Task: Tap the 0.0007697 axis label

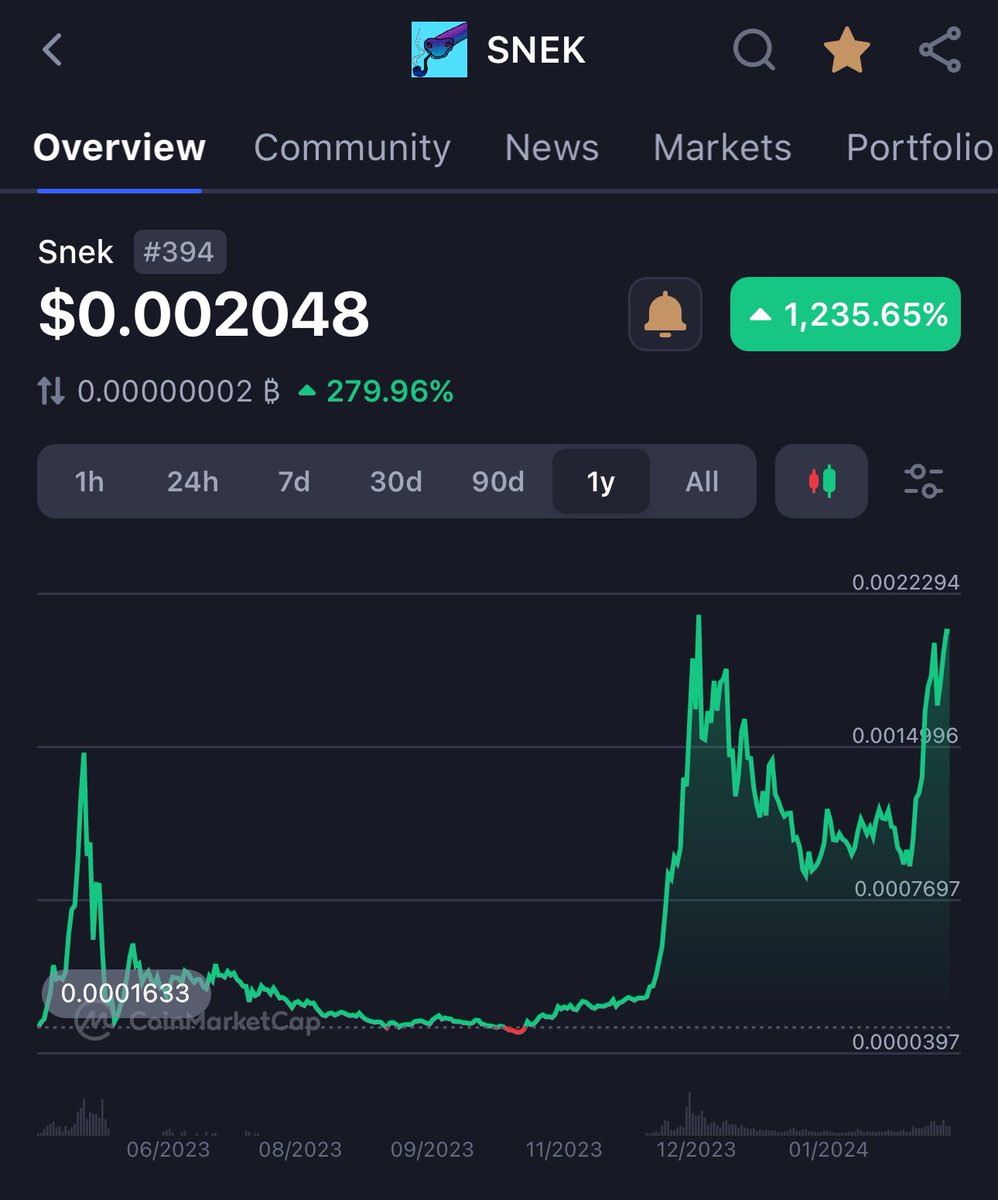Action: (905, 888)
